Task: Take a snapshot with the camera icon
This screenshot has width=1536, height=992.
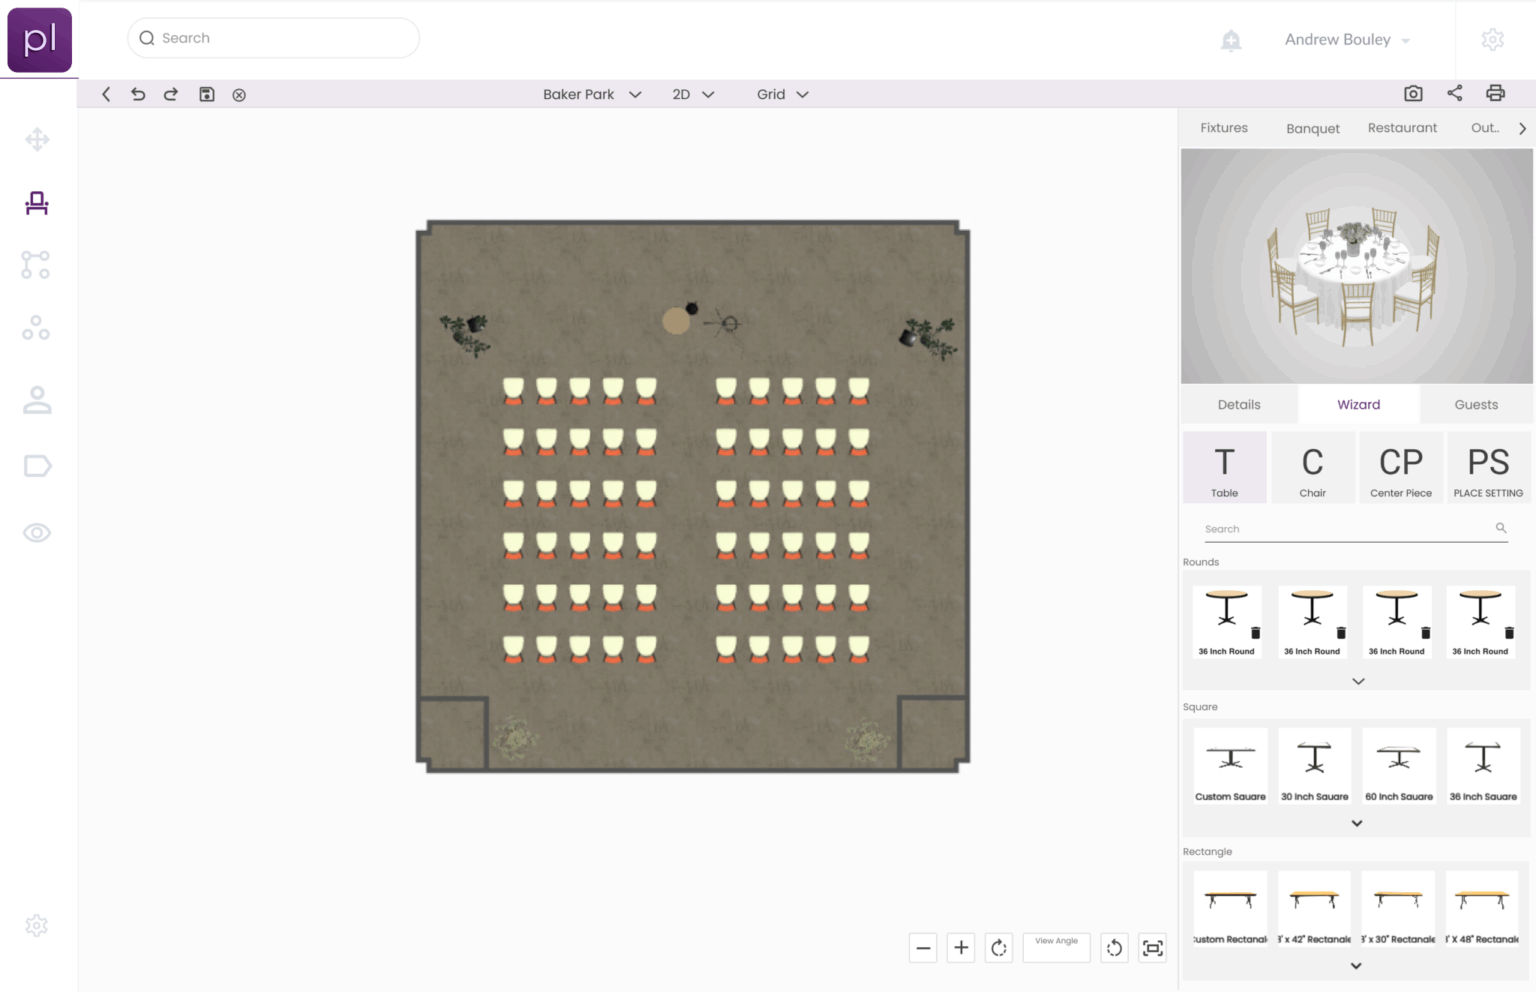Action: (x=1413, y=93)
